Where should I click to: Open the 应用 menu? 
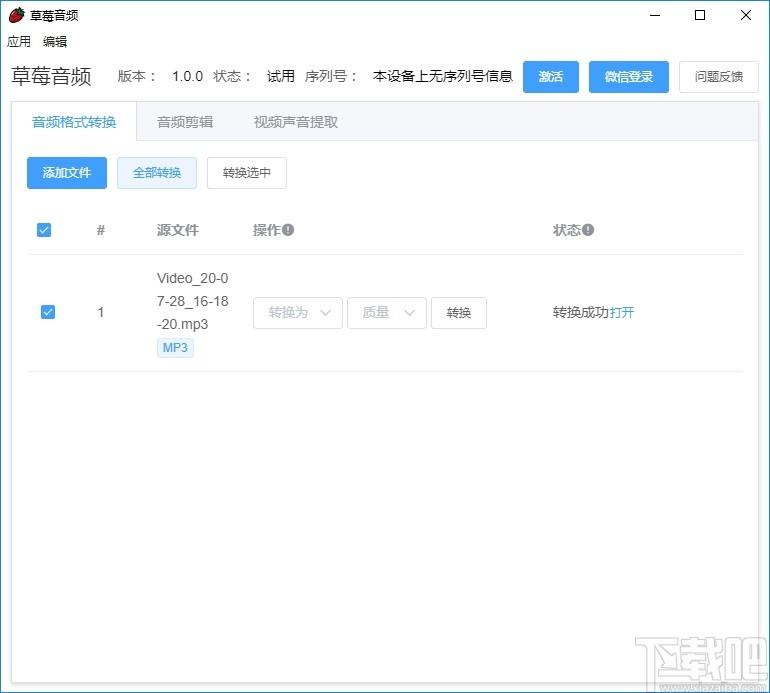(19, 42)
